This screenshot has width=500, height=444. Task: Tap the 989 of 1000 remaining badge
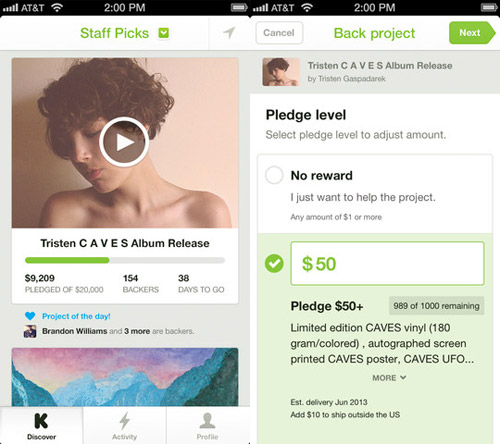436,306
